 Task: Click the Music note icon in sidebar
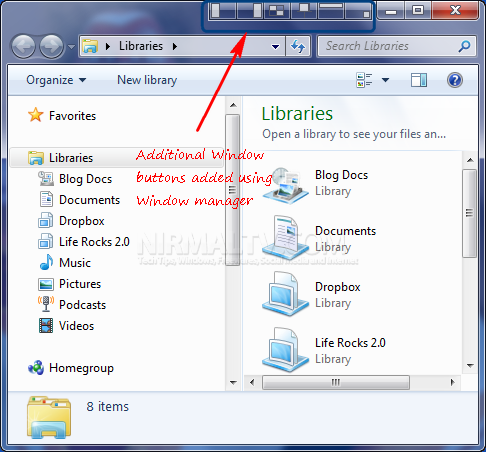click(46, 262)
